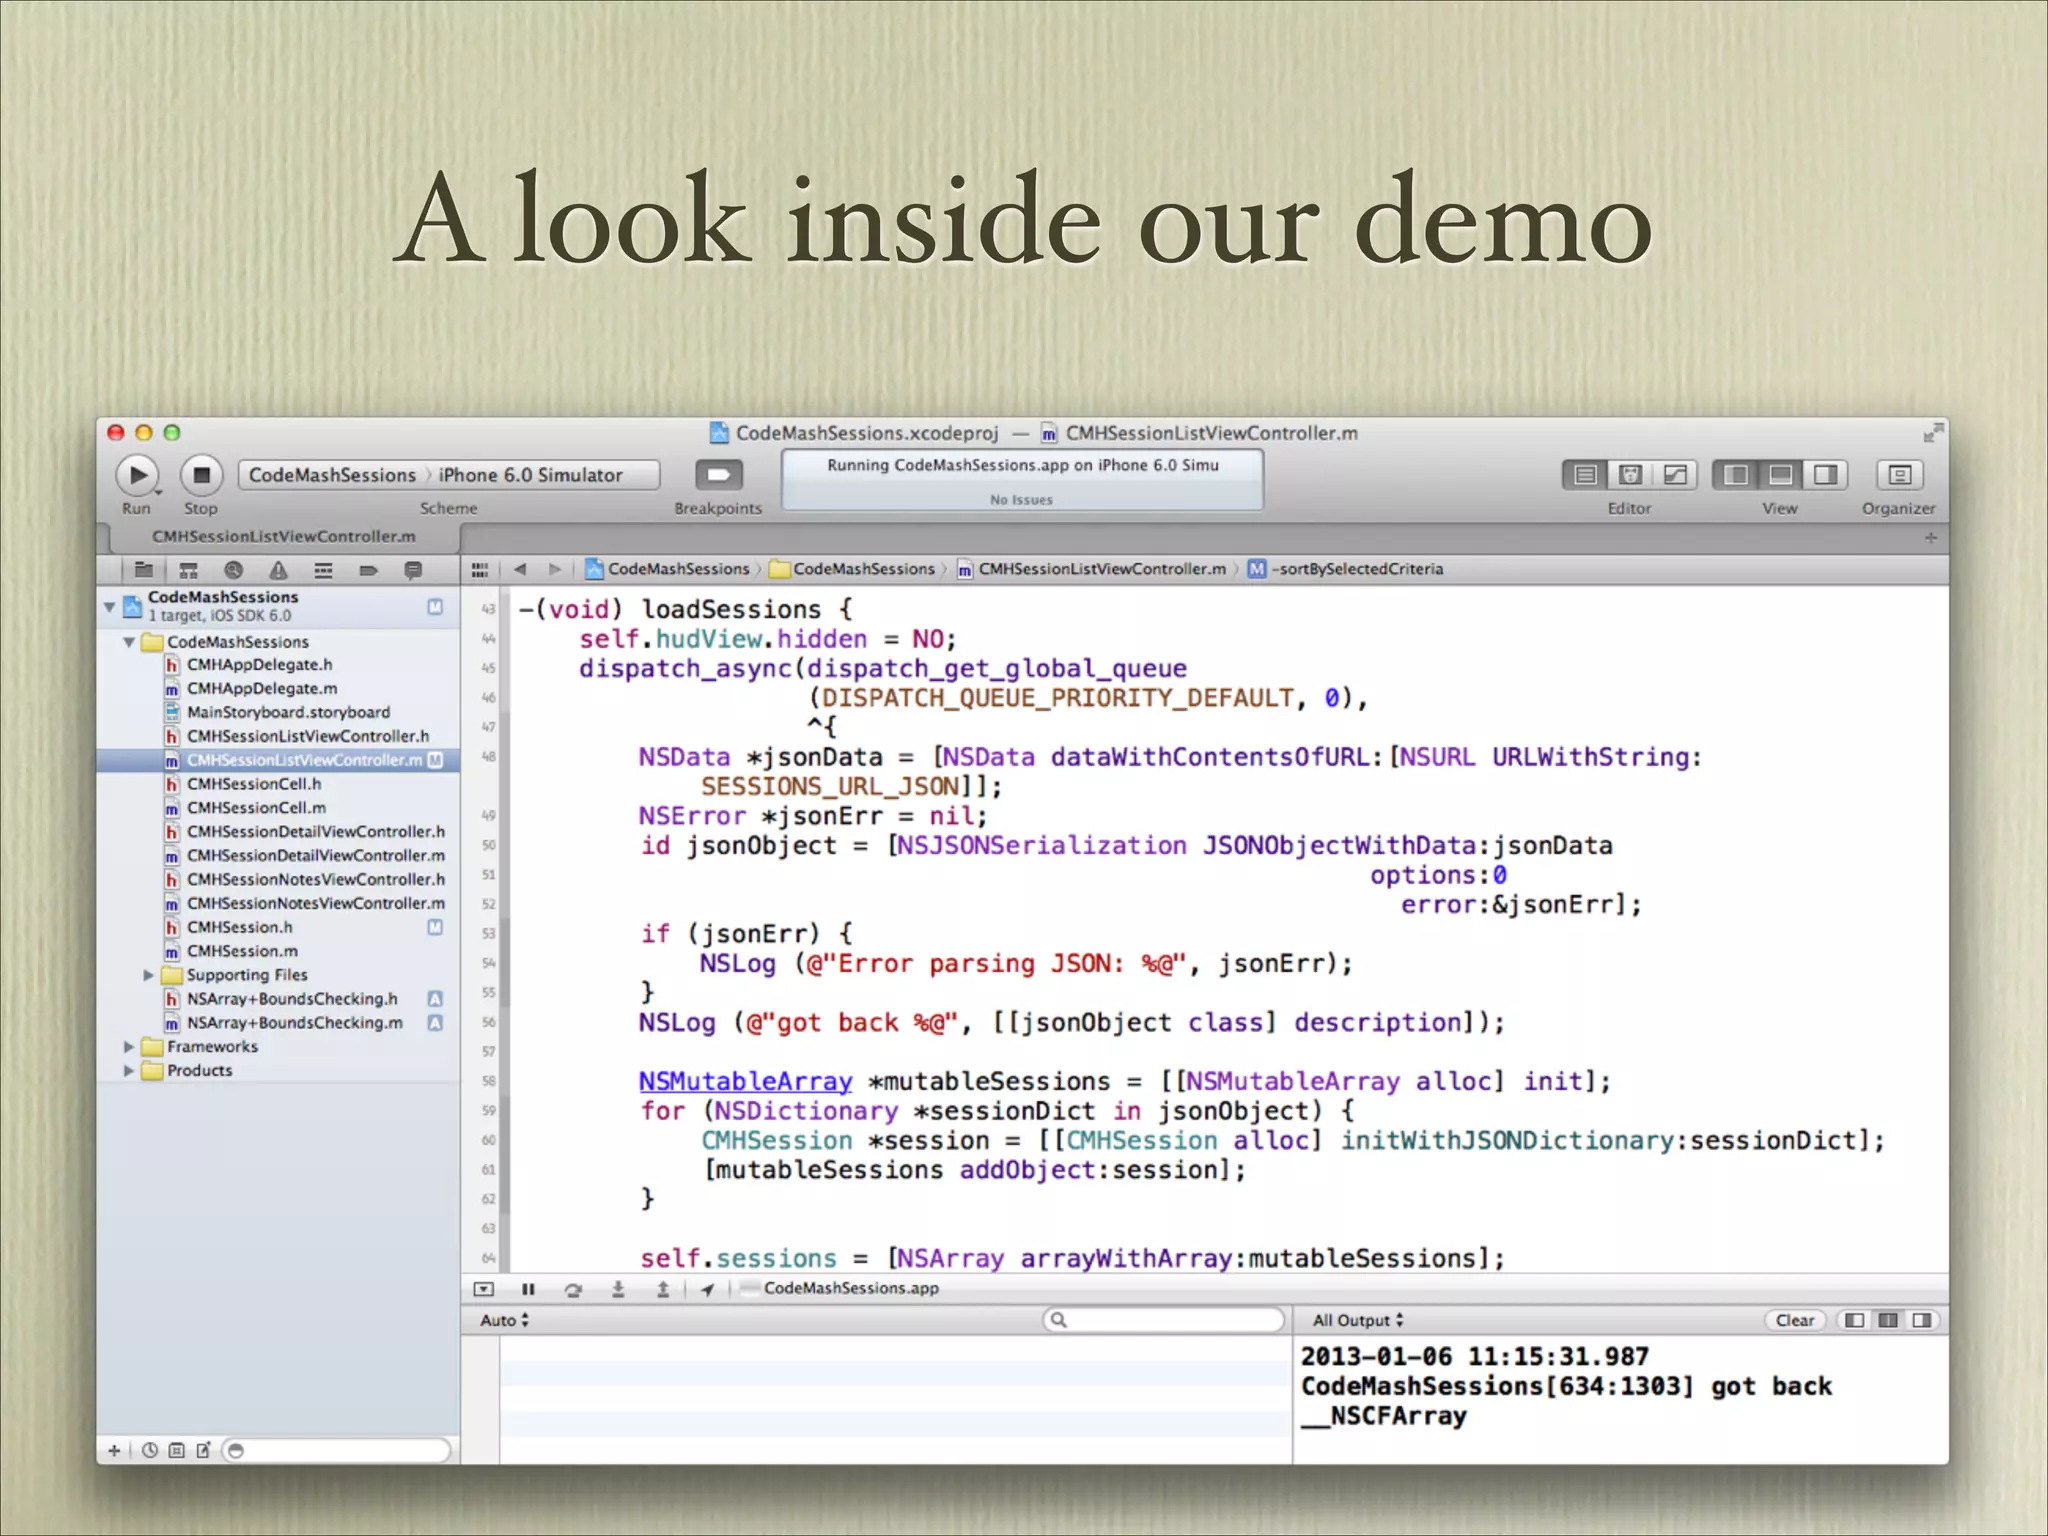This screenshot has height=1536, width=2048.
Task: Toggle the Breakpoints button
Action: click(x=718, y=475)
